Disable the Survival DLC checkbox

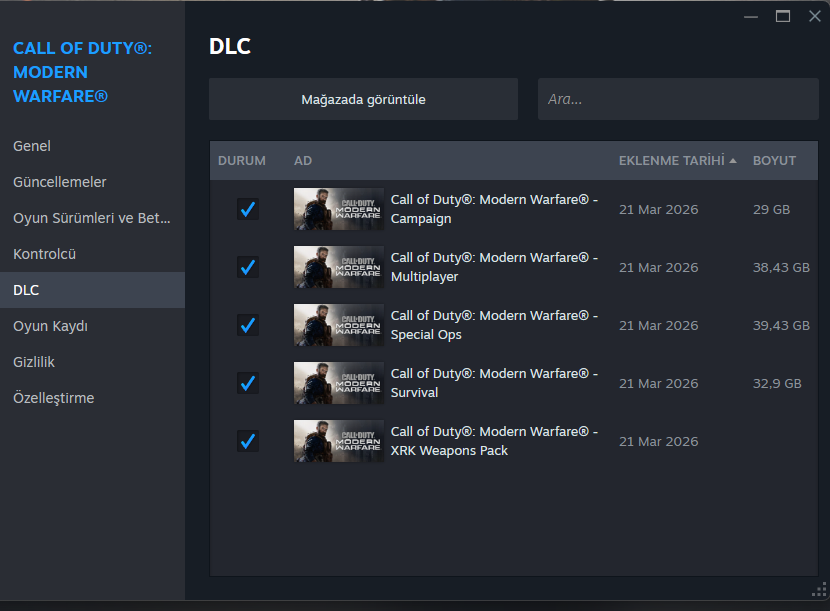point(248,383)
